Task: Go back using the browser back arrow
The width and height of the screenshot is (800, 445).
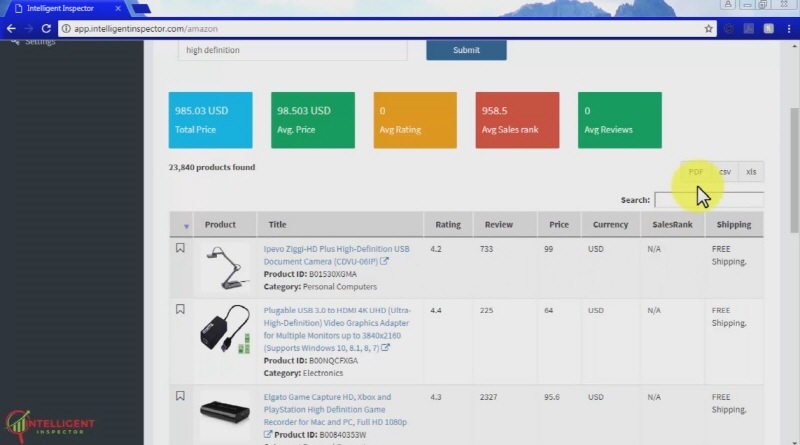Action: click(x=11, y=29)
